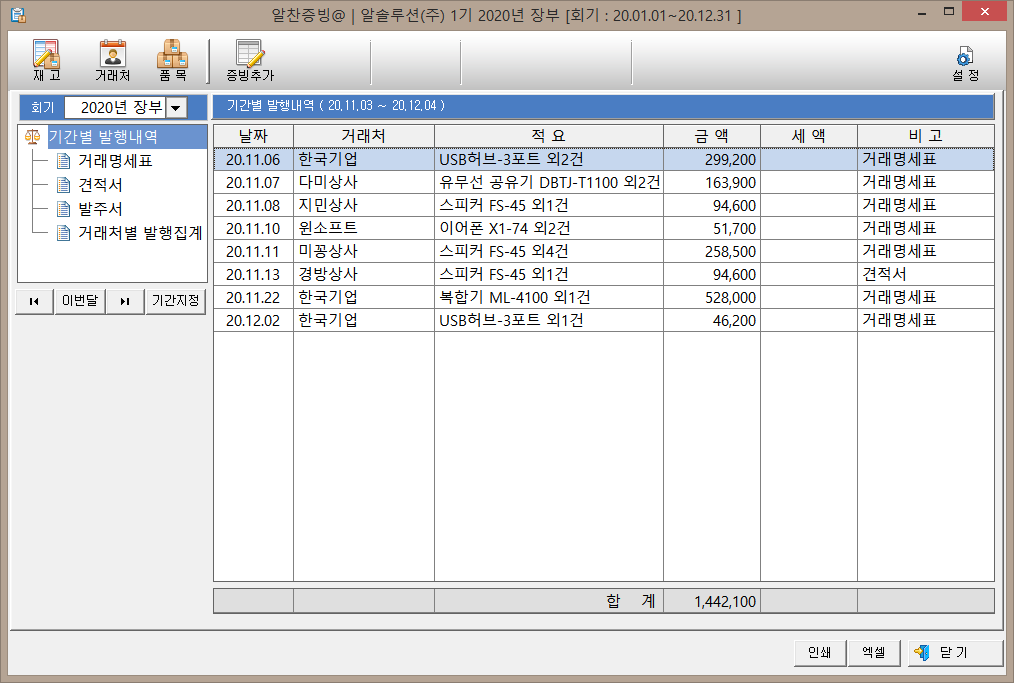Click the 견적서 remark cell in the 20.11.13 row
1014x683 pixels.
[925, 274]
